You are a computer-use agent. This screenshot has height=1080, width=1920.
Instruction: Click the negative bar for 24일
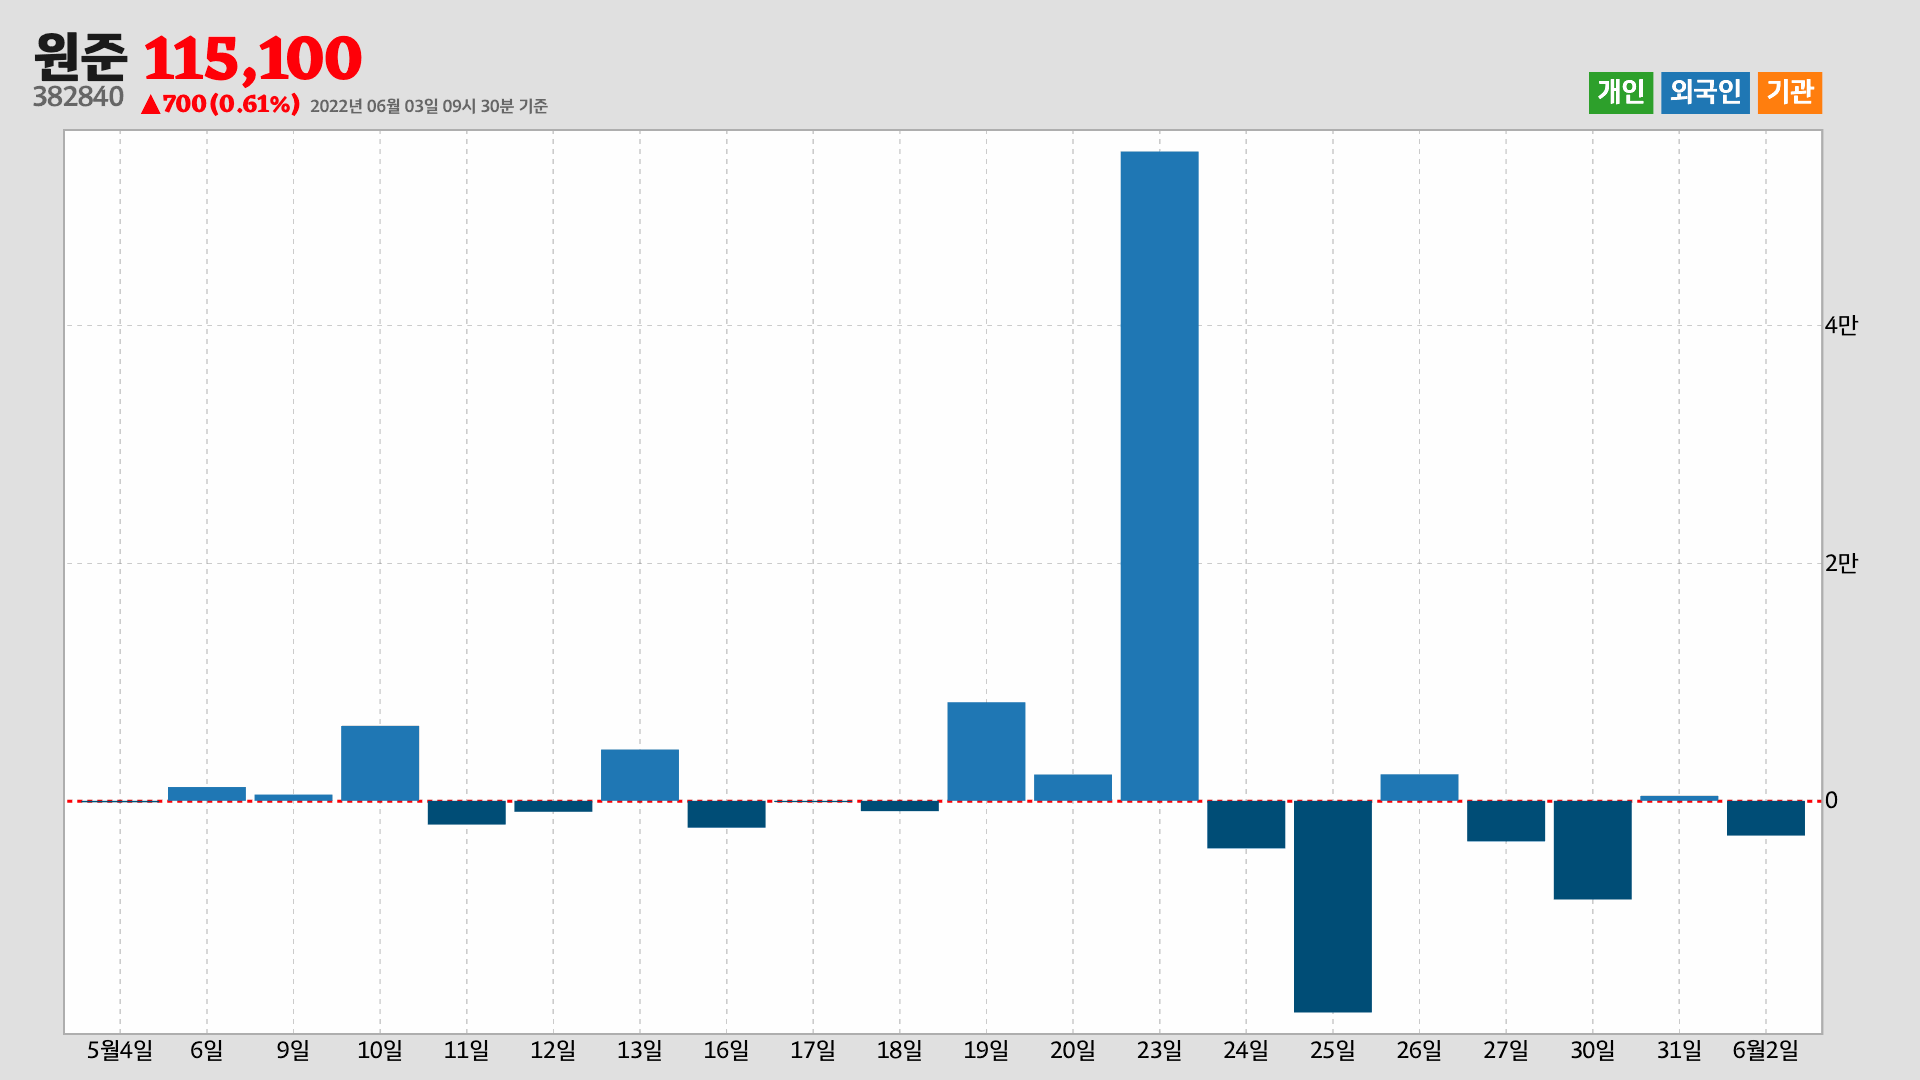coord(1246,824)
